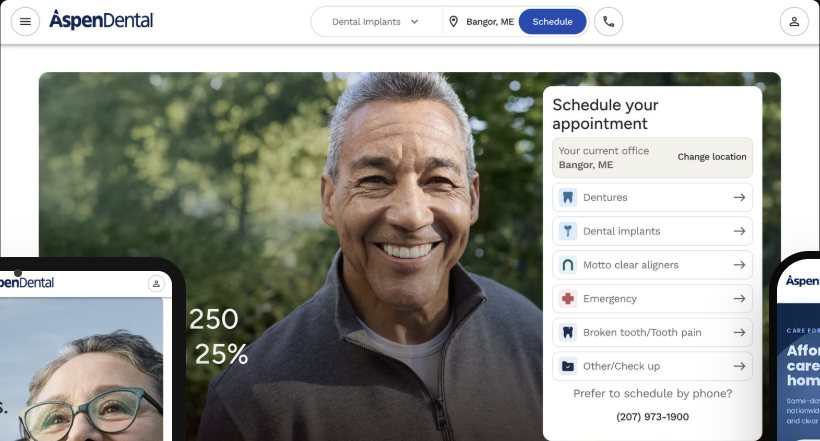Select the Other/Check up folder icon
This screenshot has width=820, height=441.
click(567, 366)
